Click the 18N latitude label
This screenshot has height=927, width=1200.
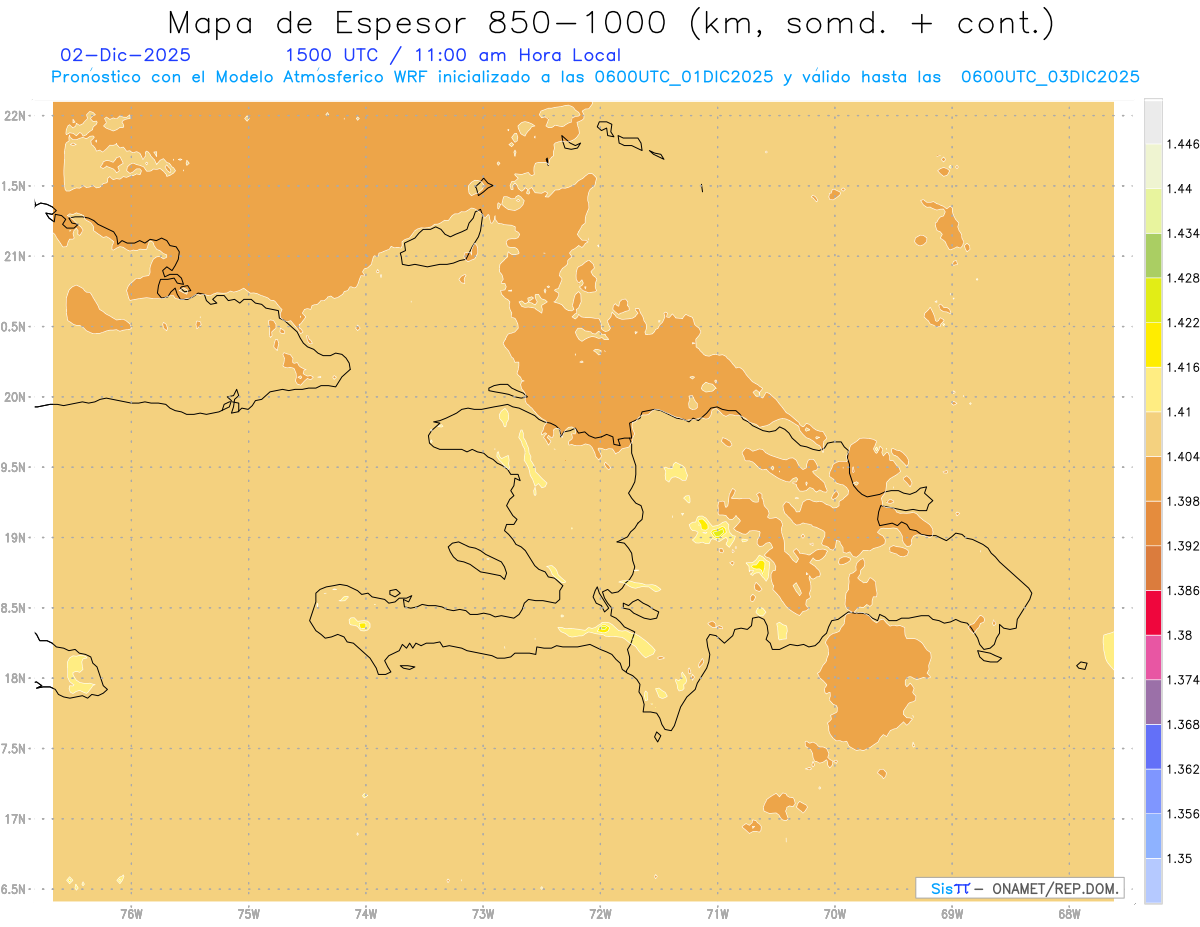coord(15,678)
